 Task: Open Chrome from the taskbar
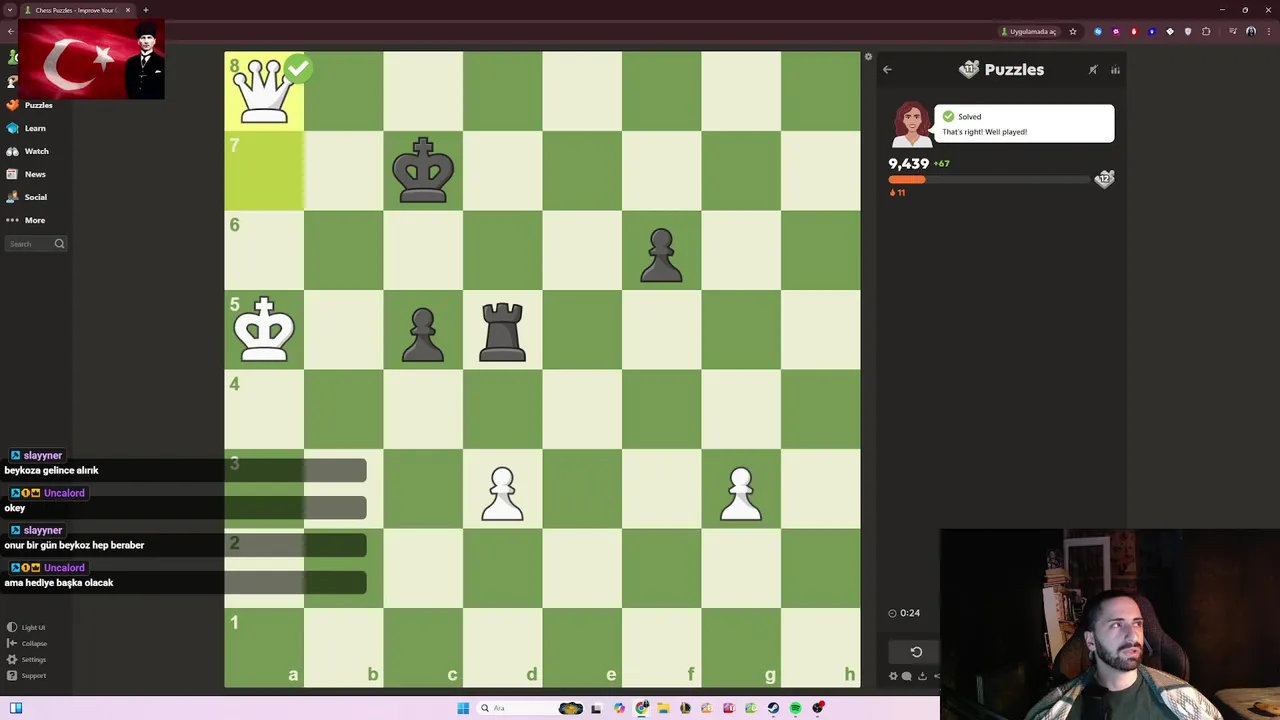click(x=641, y=708)
